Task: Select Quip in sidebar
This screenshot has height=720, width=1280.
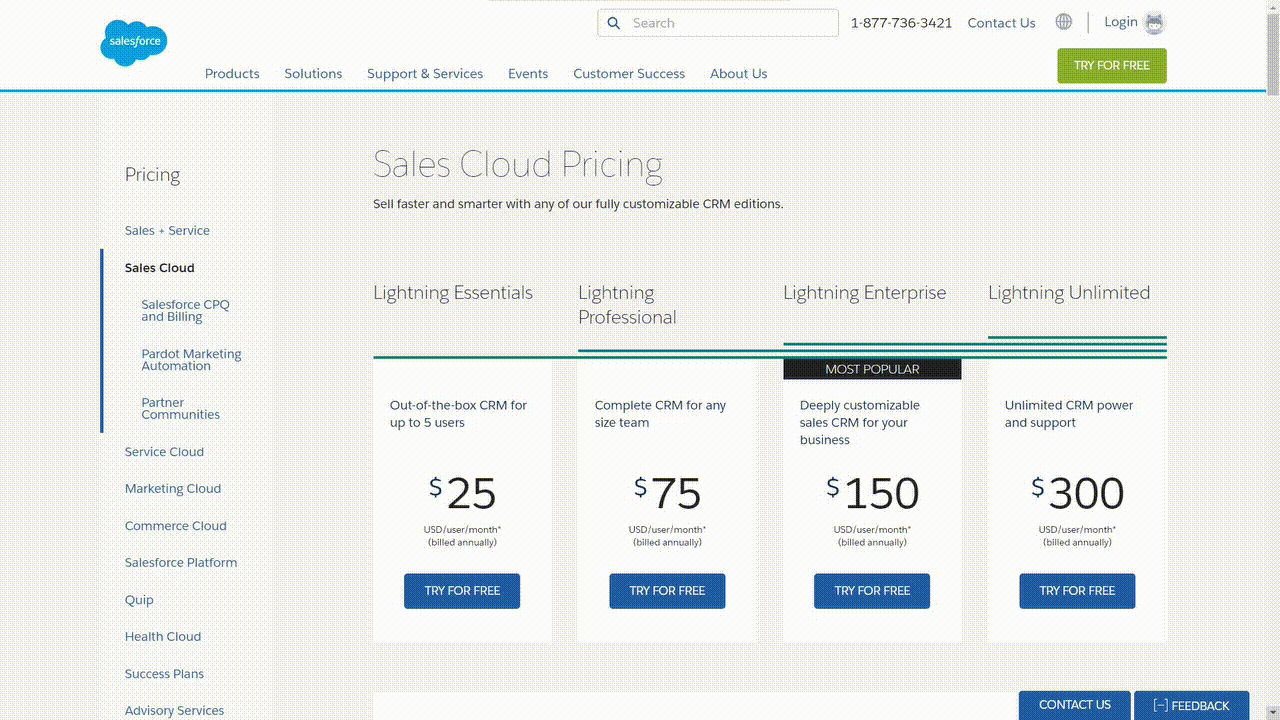Action: [x=139, y=600]
